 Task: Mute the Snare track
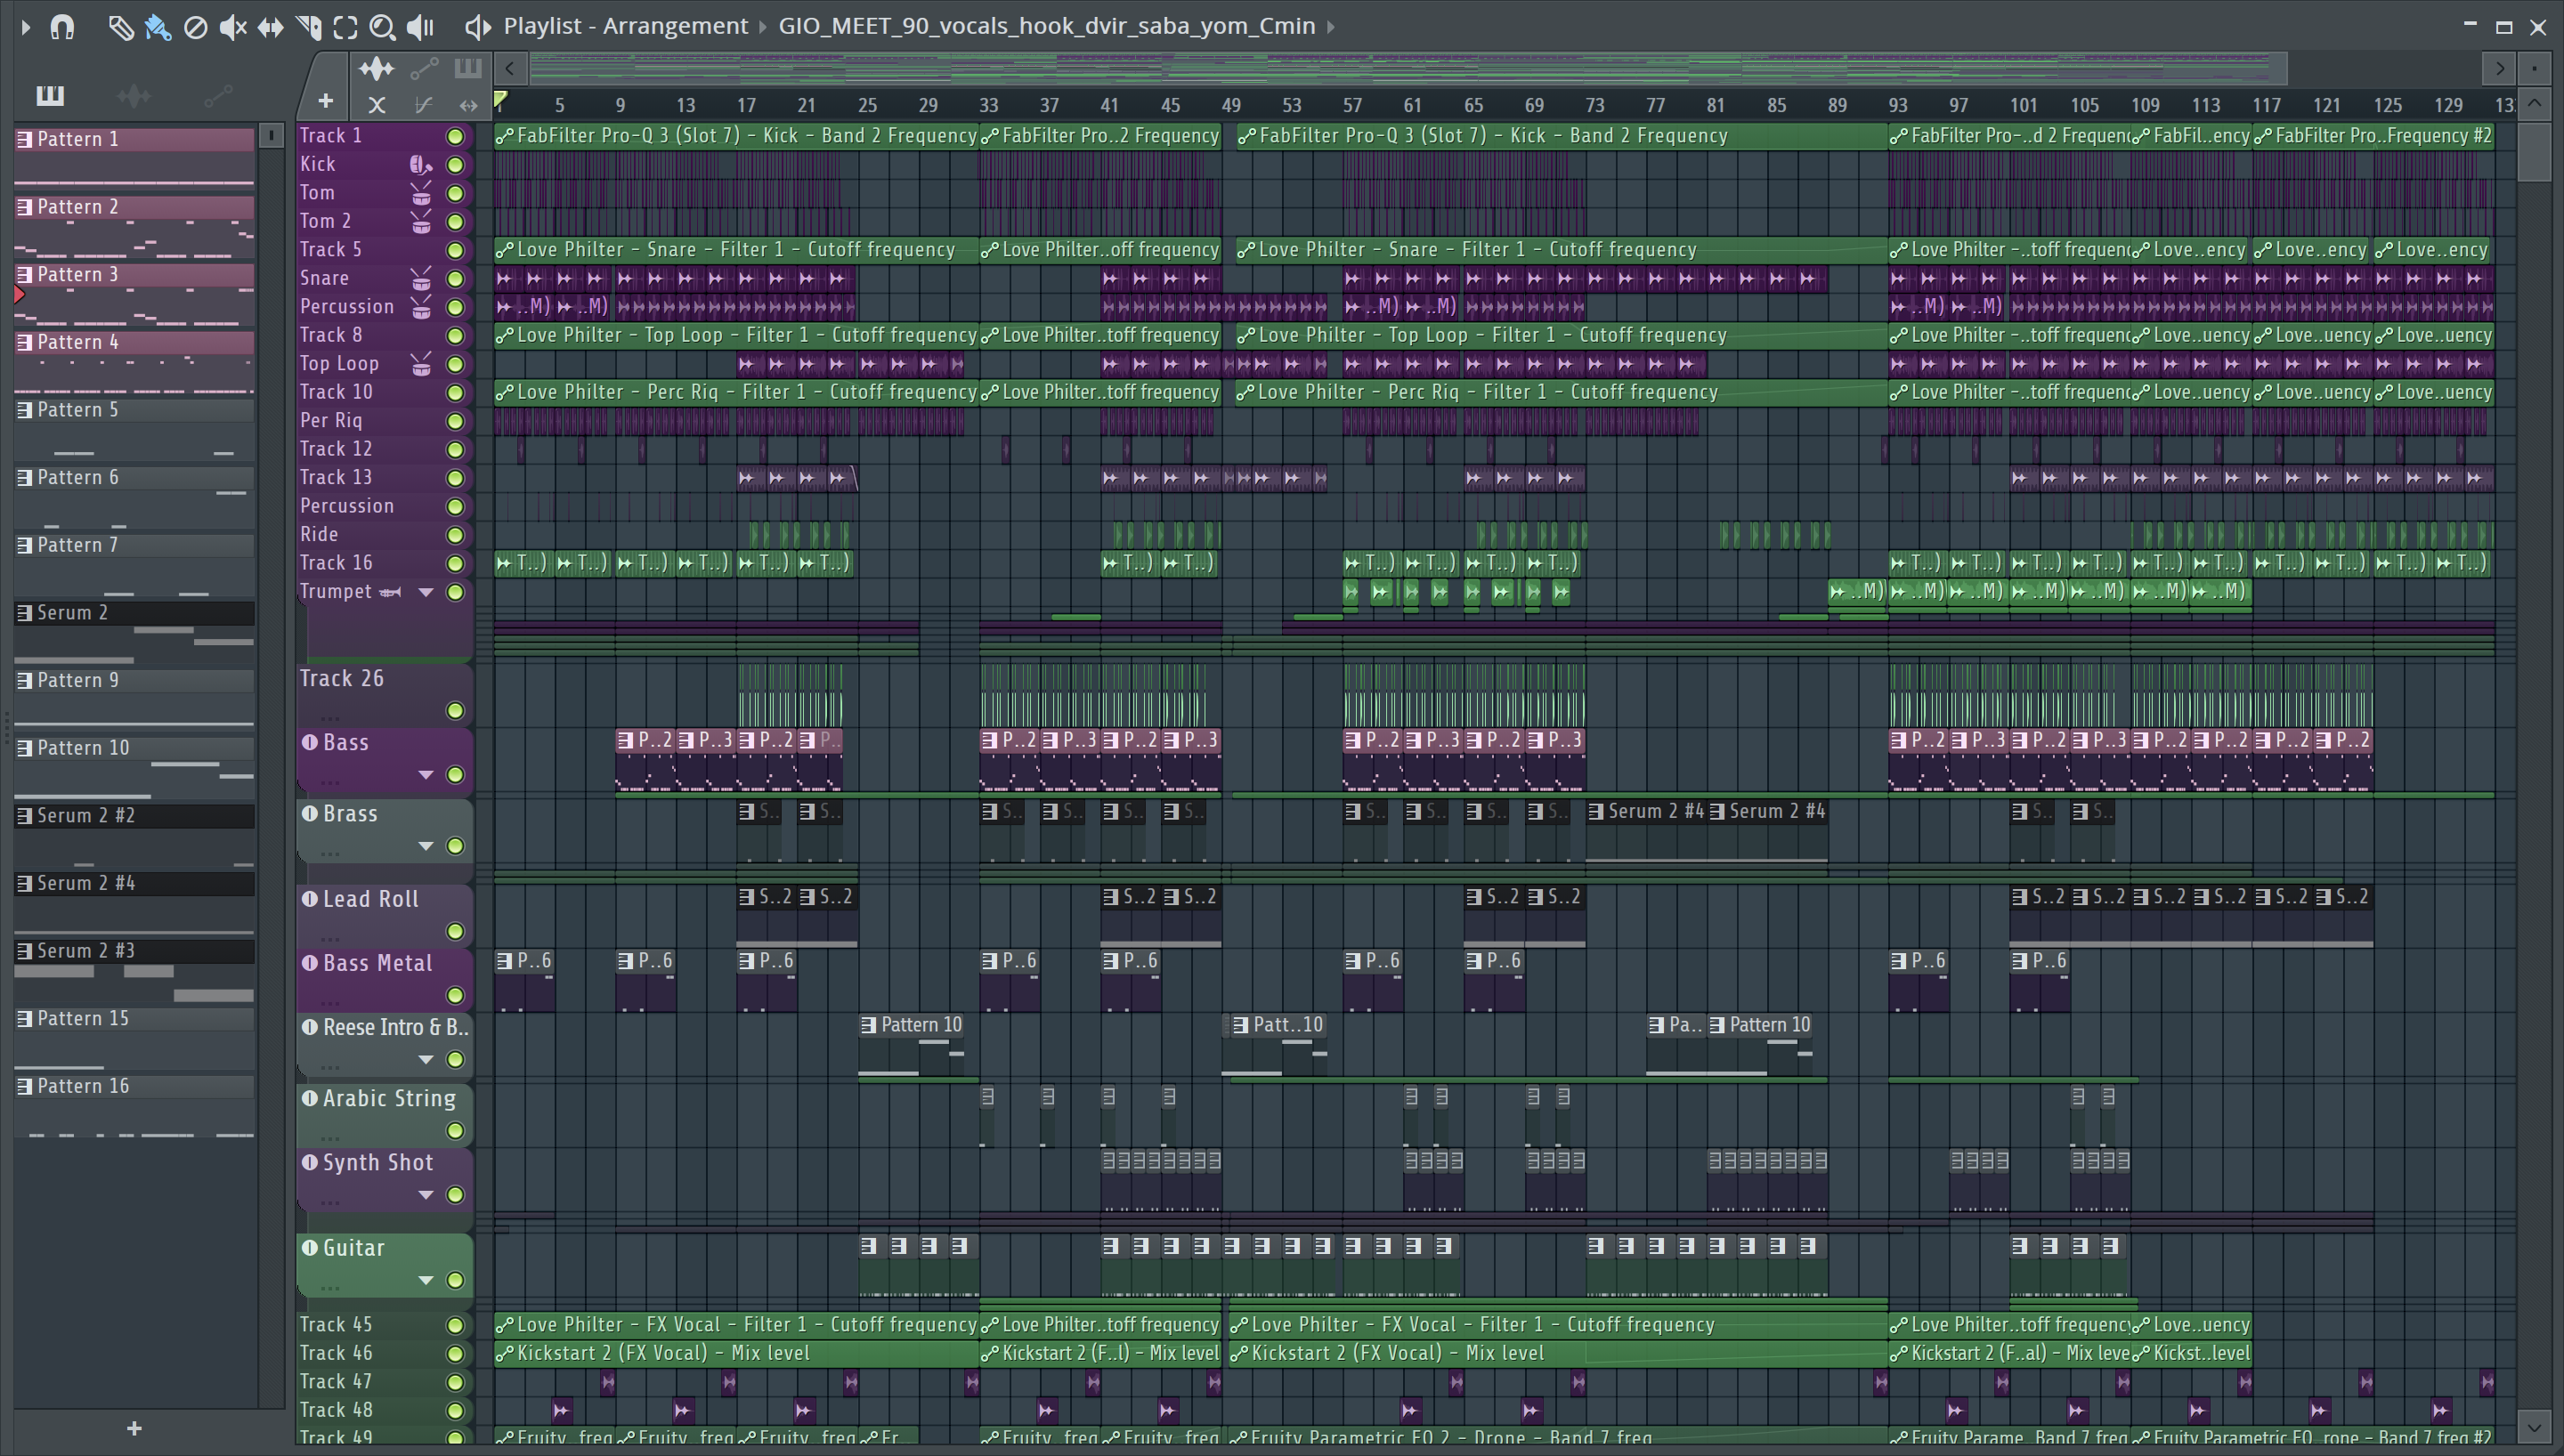click(x=455, y=279)
